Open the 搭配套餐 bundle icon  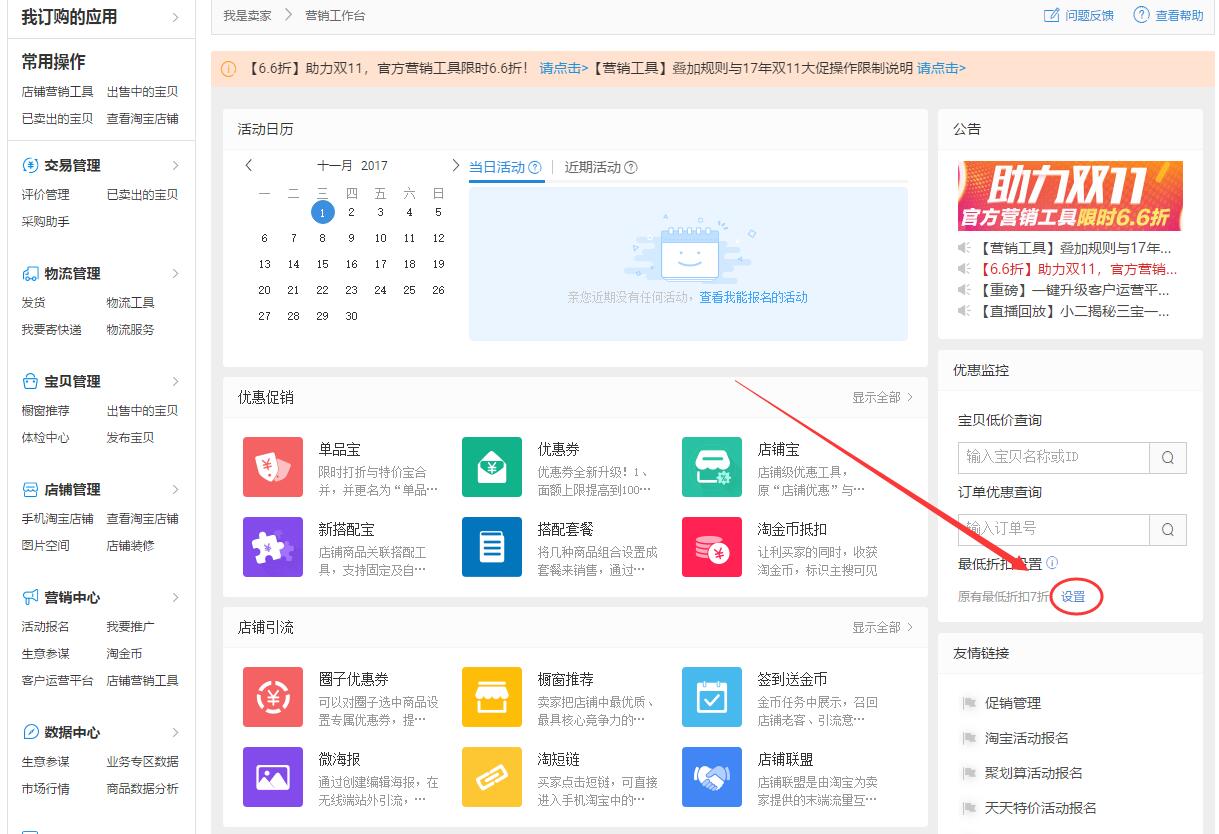tap(492, 547)
